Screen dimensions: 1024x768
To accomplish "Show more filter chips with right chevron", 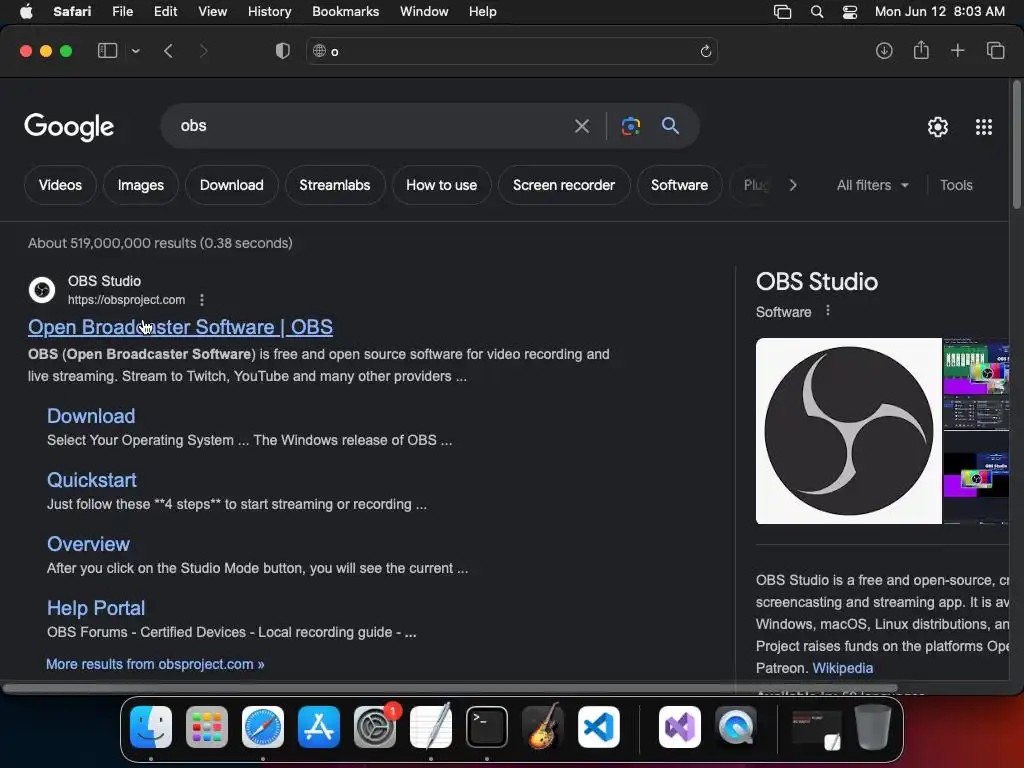I will (793, 185).
